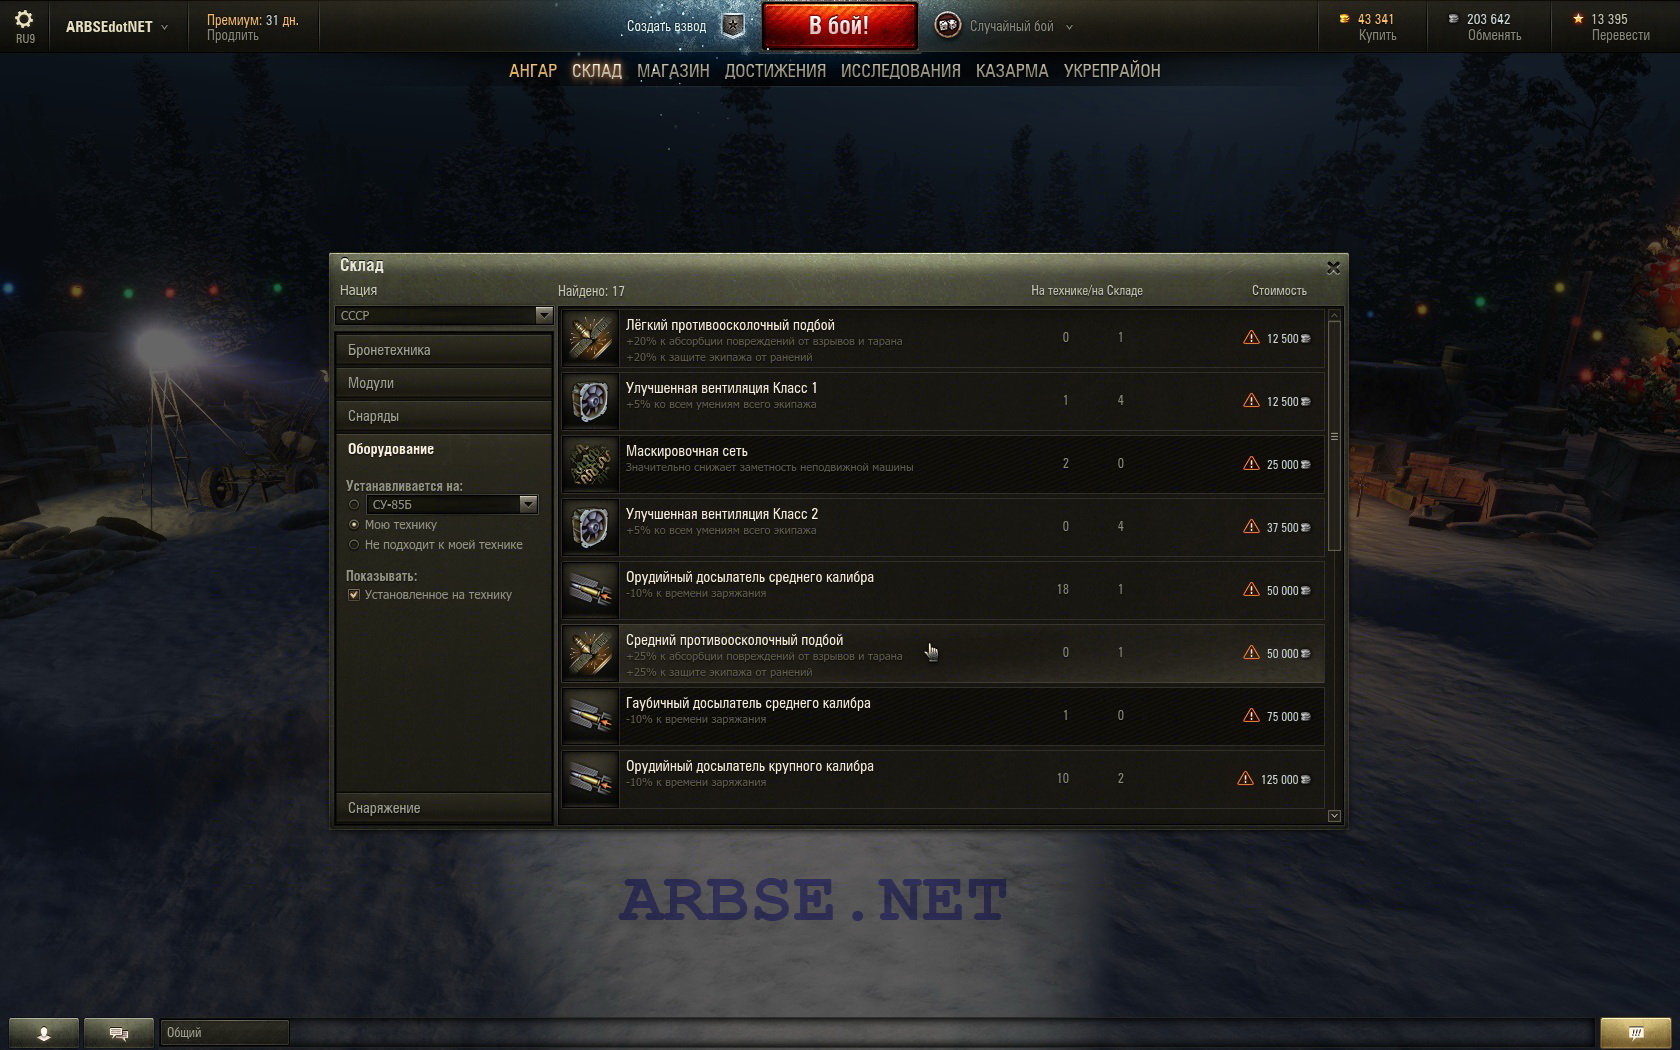Click the platoon star badge icon
Image resolution: width=1680 pixels, height=1050 pixels.
click(x=733, y=26)
